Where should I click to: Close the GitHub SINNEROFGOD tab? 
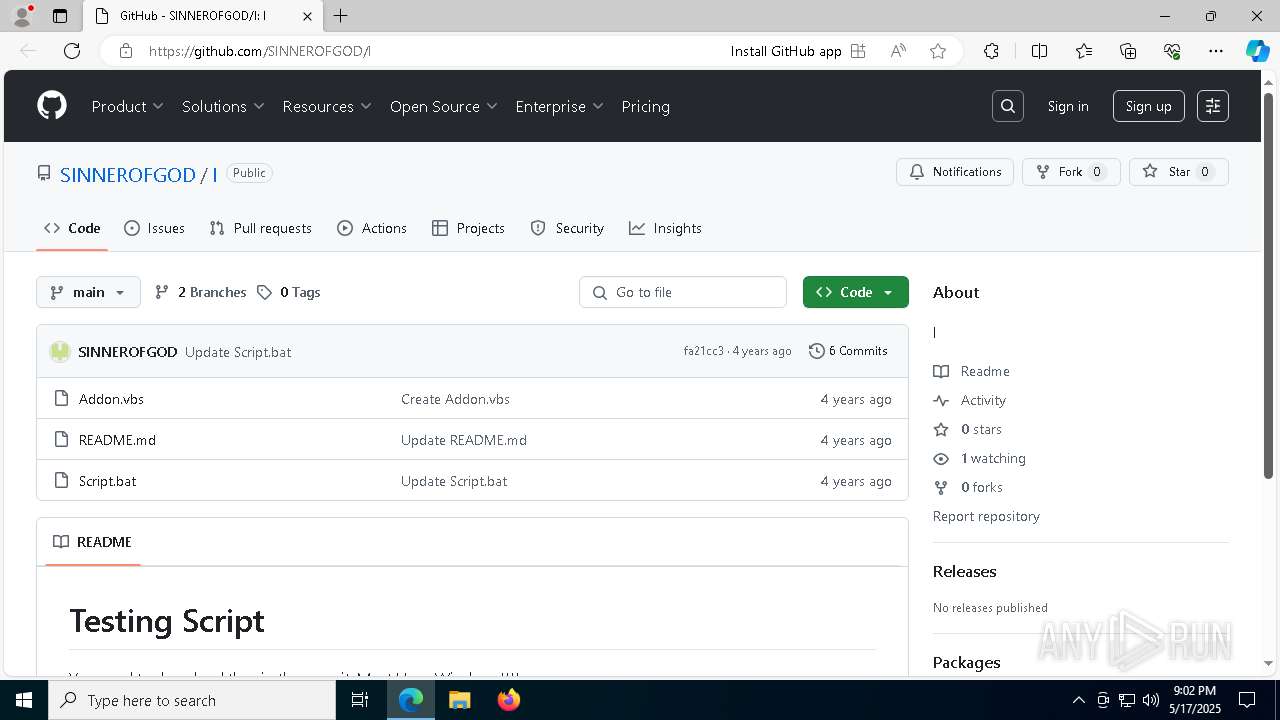308,16
